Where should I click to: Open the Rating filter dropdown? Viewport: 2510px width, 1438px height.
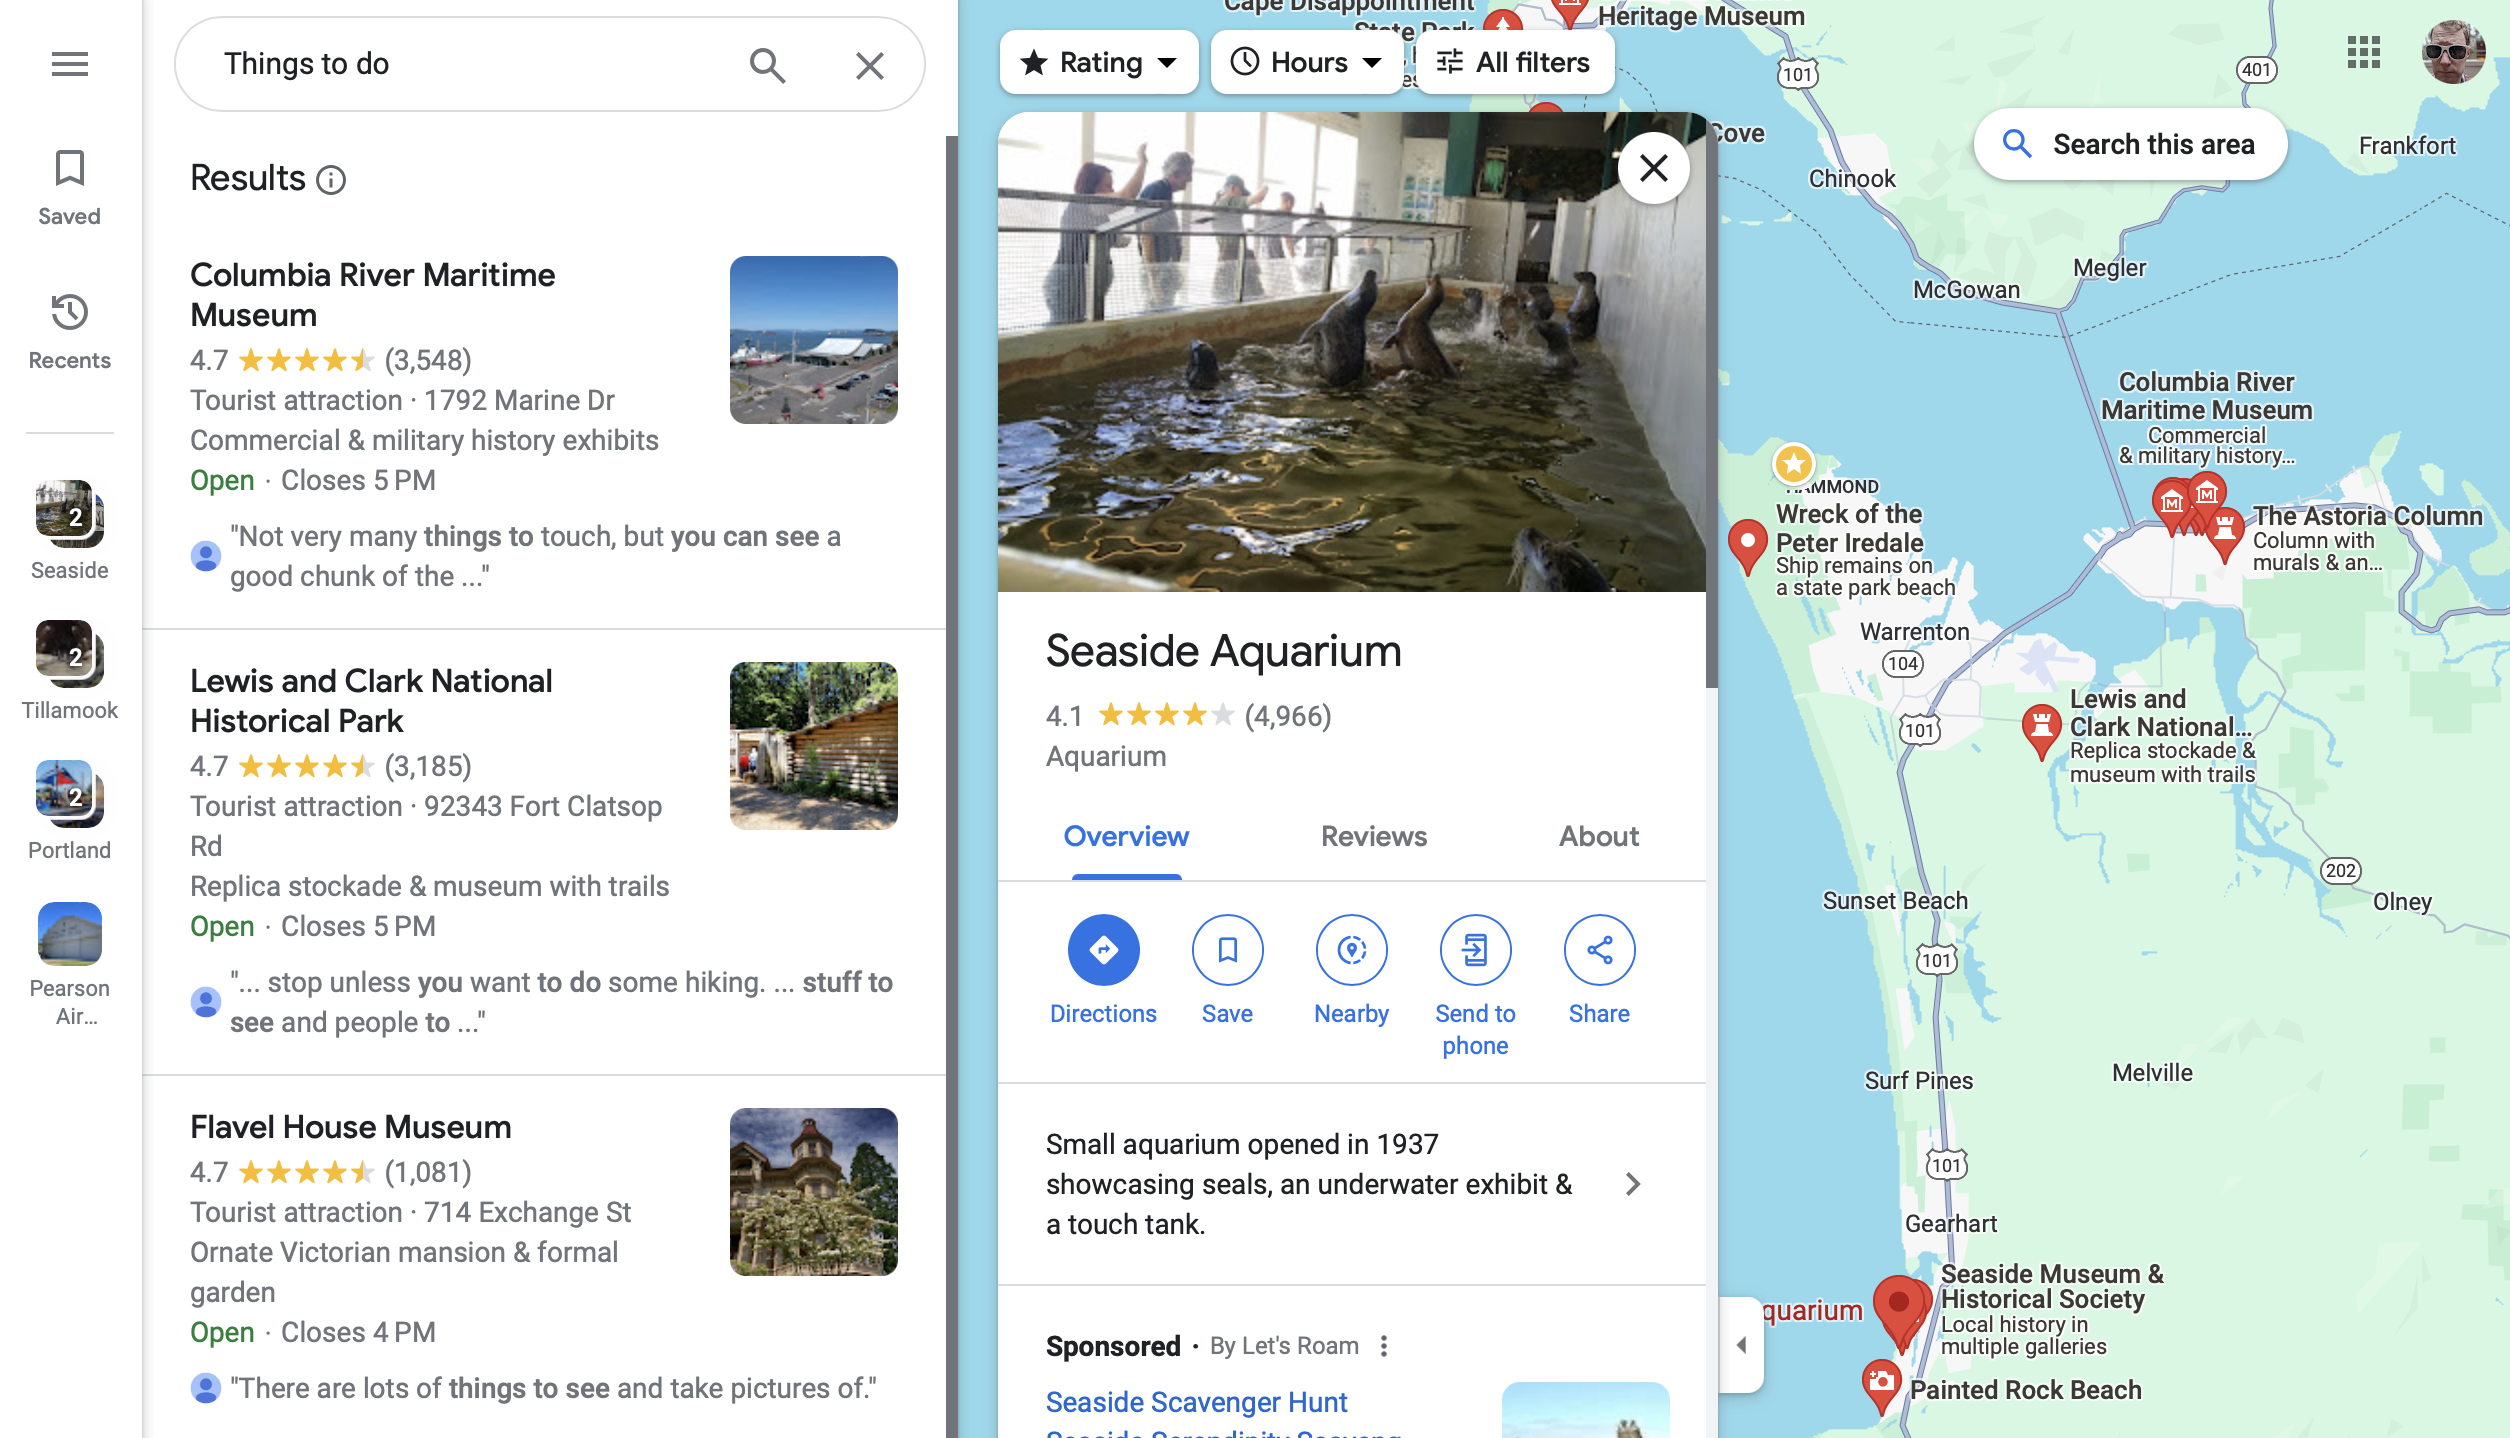[1096, 62]
